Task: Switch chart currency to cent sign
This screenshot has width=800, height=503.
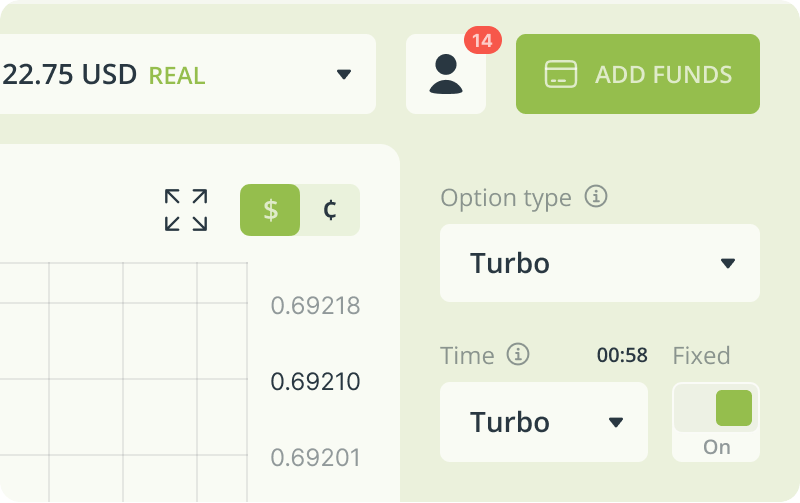Action: (330, 210)
